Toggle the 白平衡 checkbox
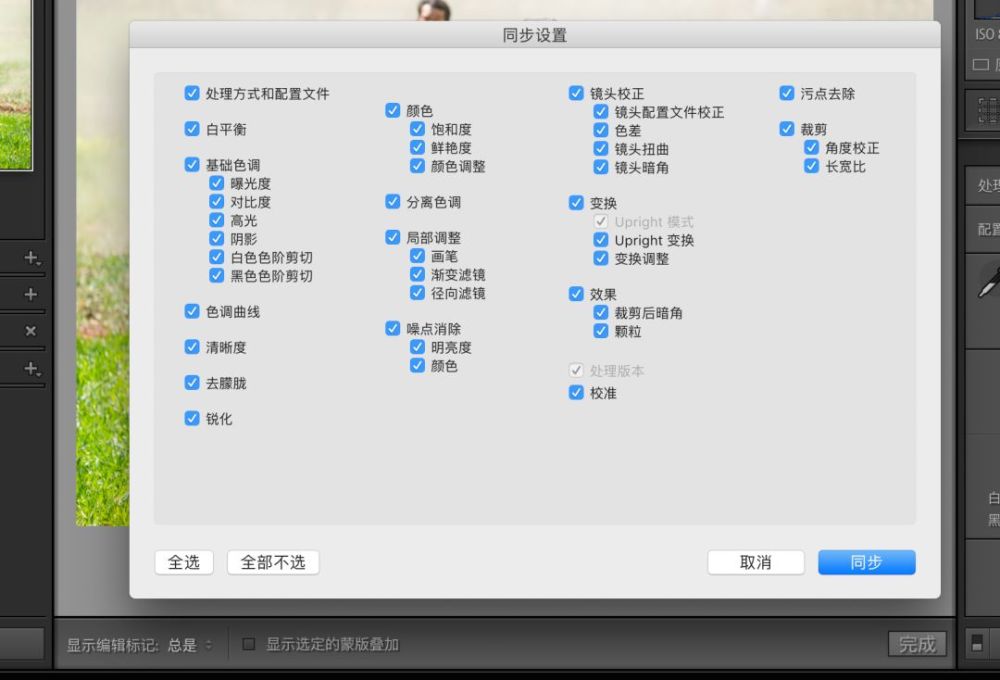Viewport: 1000px width, 680px height. [192, 129]
